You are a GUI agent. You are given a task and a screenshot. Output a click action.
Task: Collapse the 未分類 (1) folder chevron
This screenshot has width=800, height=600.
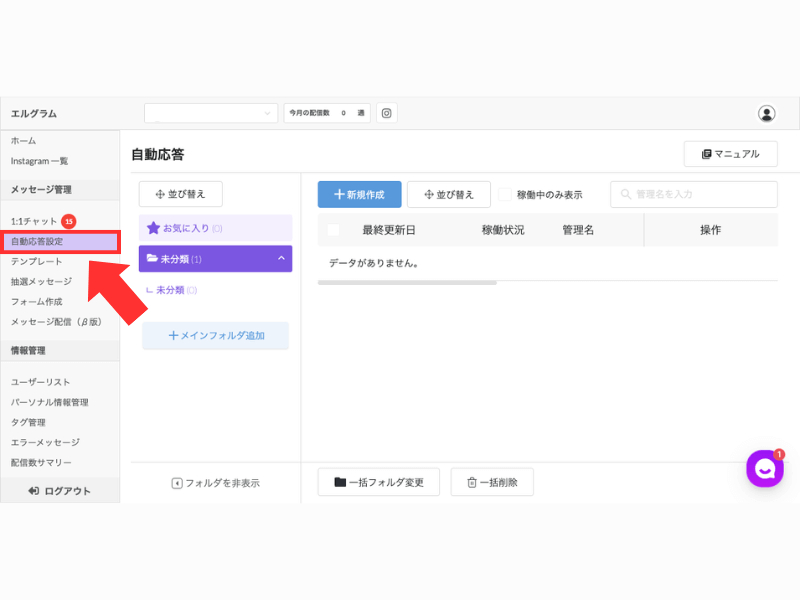[281, 259]
